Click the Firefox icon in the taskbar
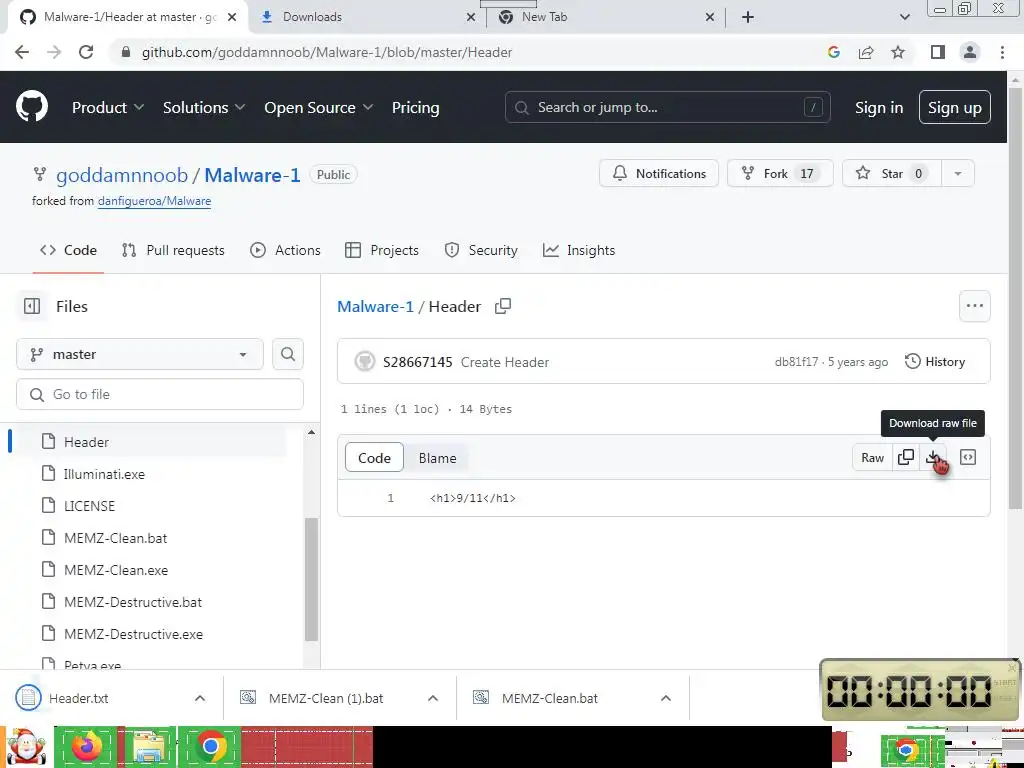This screenshot has width=1024, height=768. [x=86, y=746]
